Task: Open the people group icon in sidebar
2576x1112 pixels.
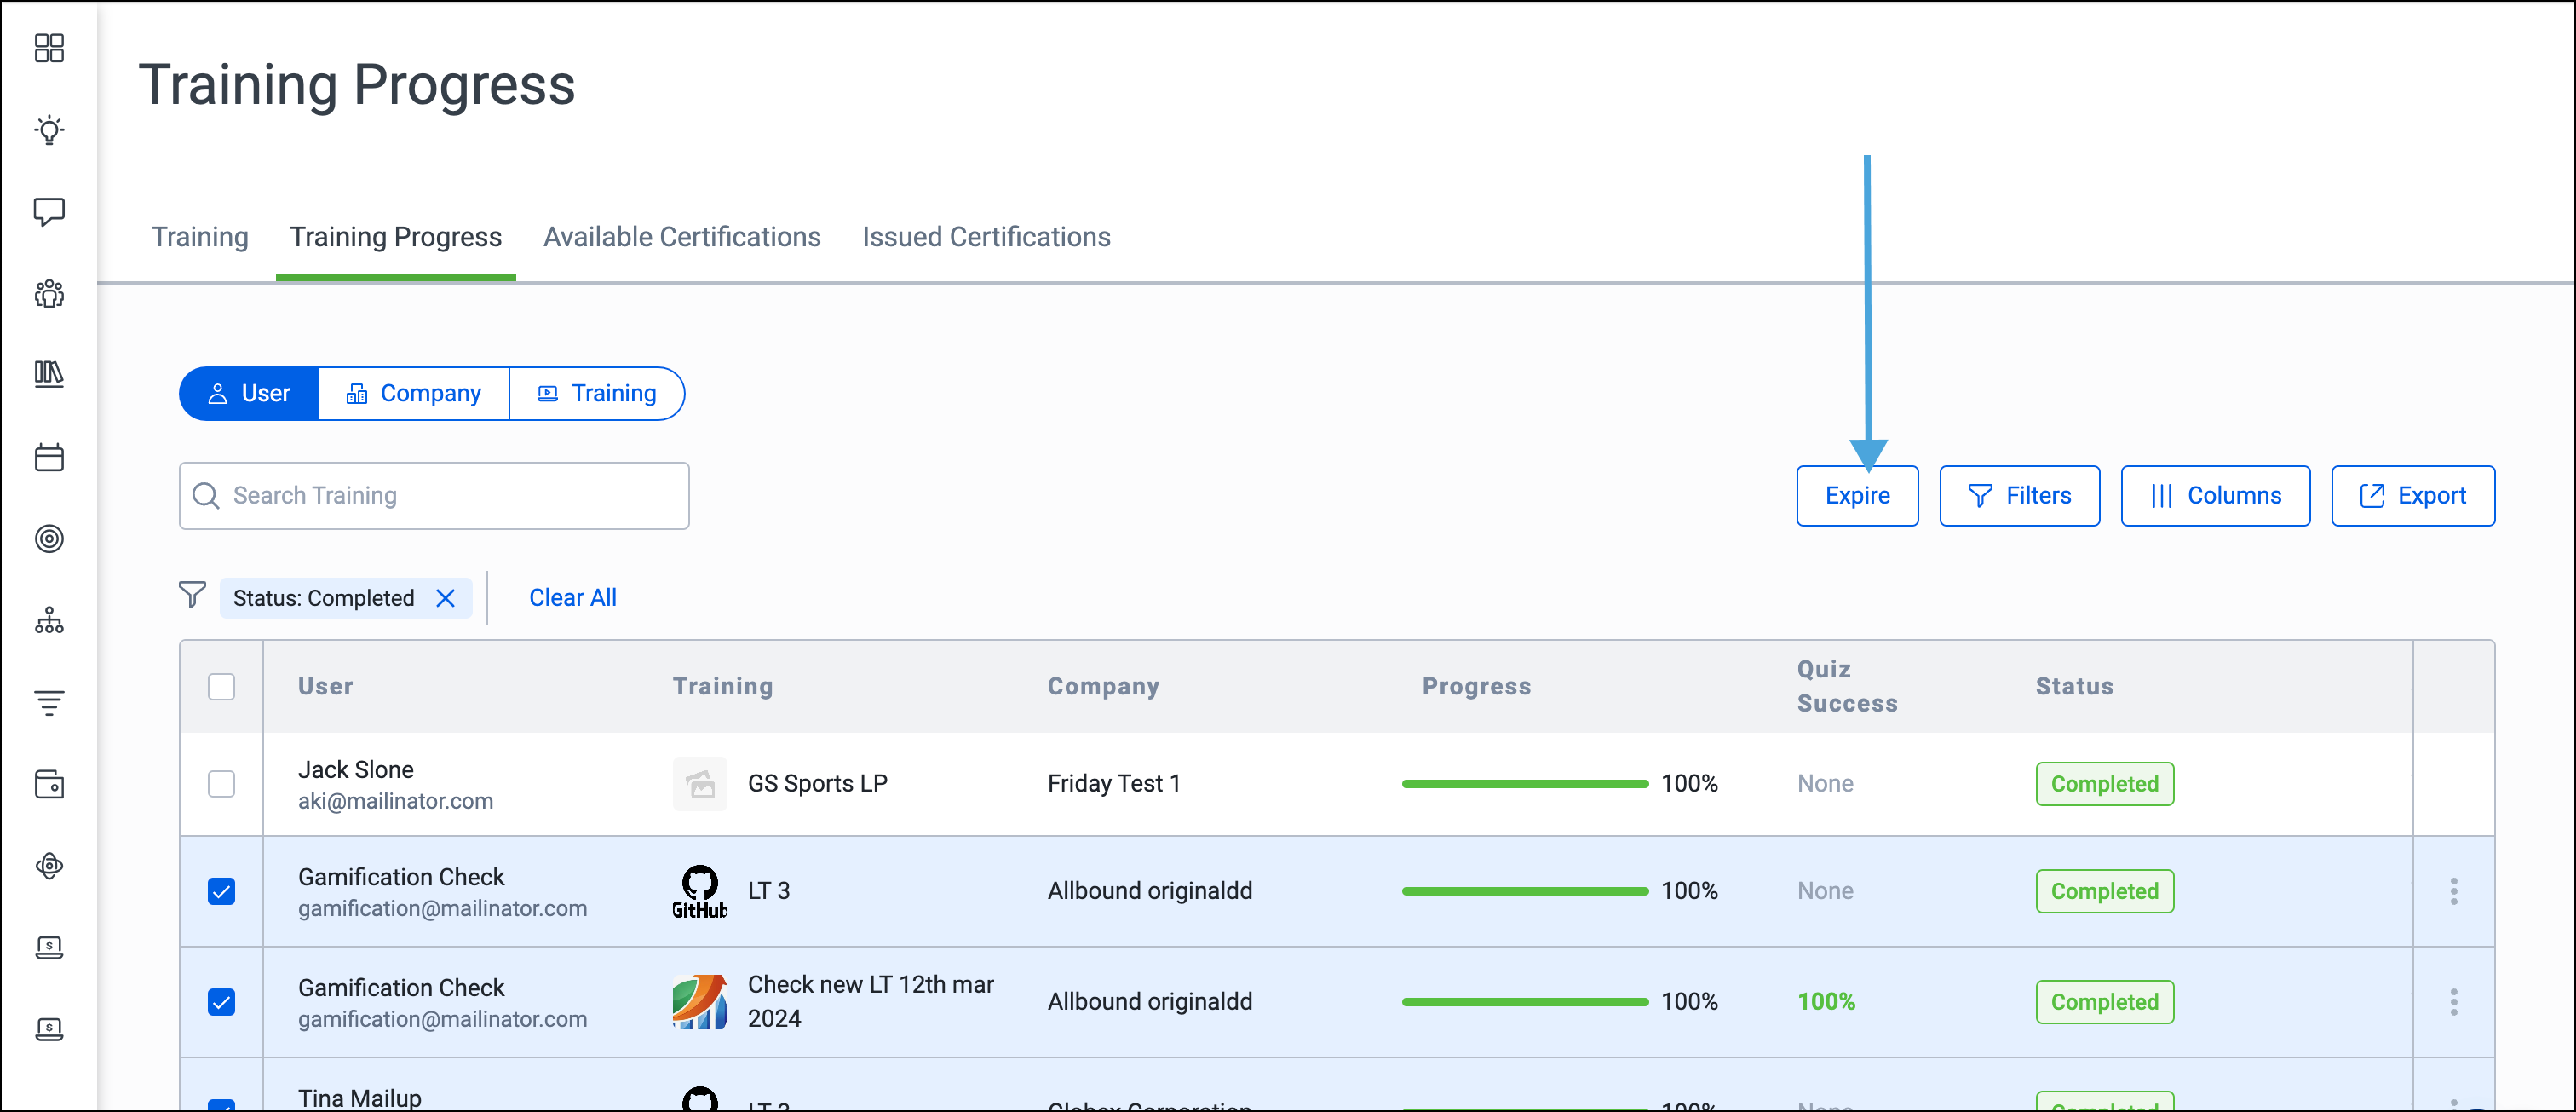Action: click(x=49, y=294)
